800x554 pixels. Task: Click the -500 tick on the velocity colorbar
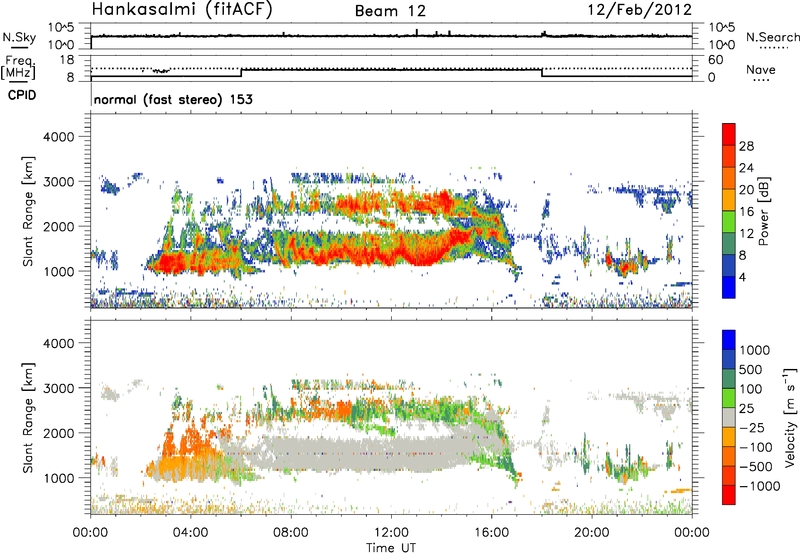[x=756, y=466]
